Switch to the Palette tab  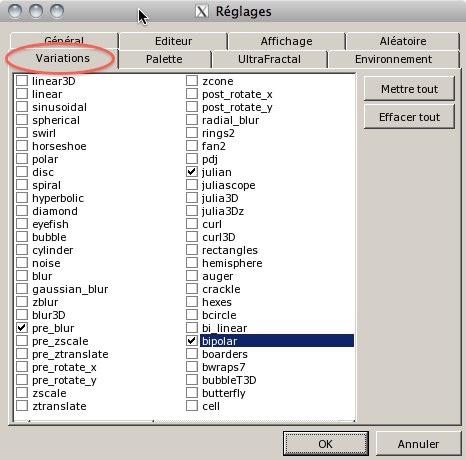pos(165,59)
